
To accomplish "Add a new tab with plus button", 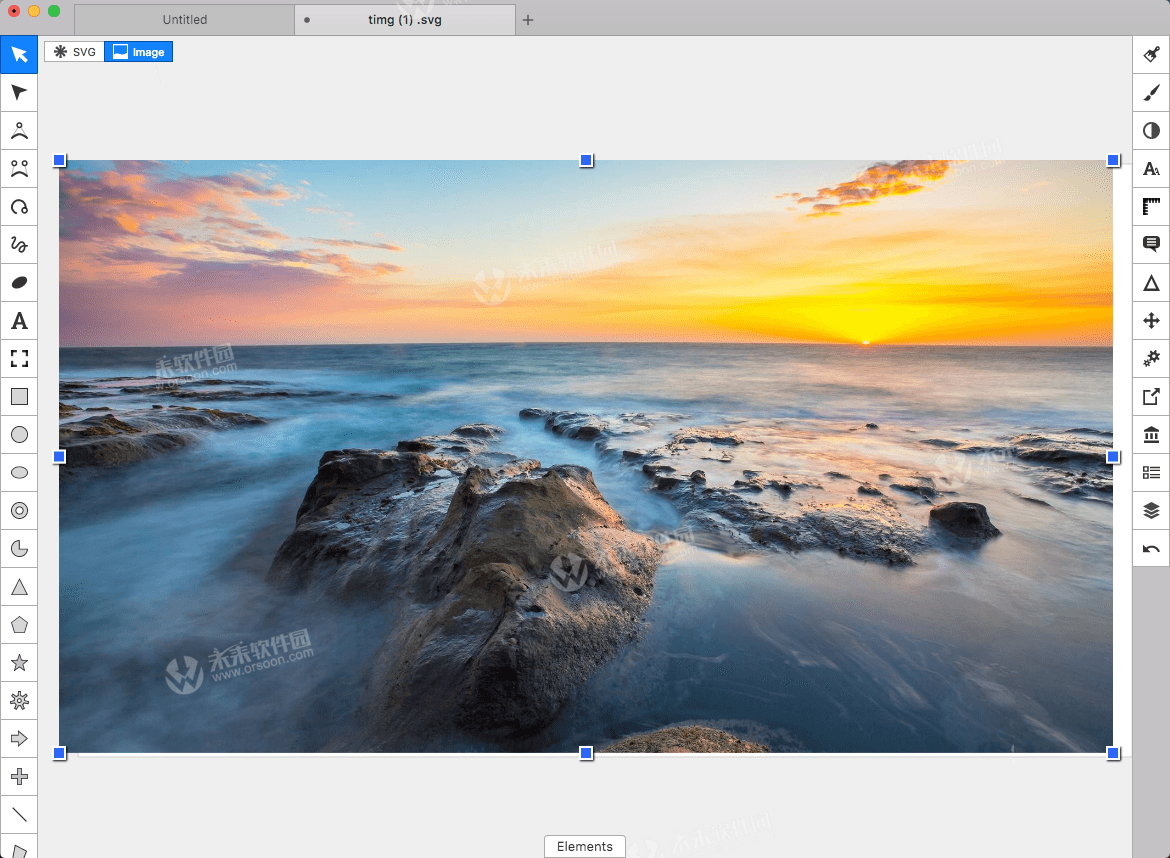I will pos(528,20).
